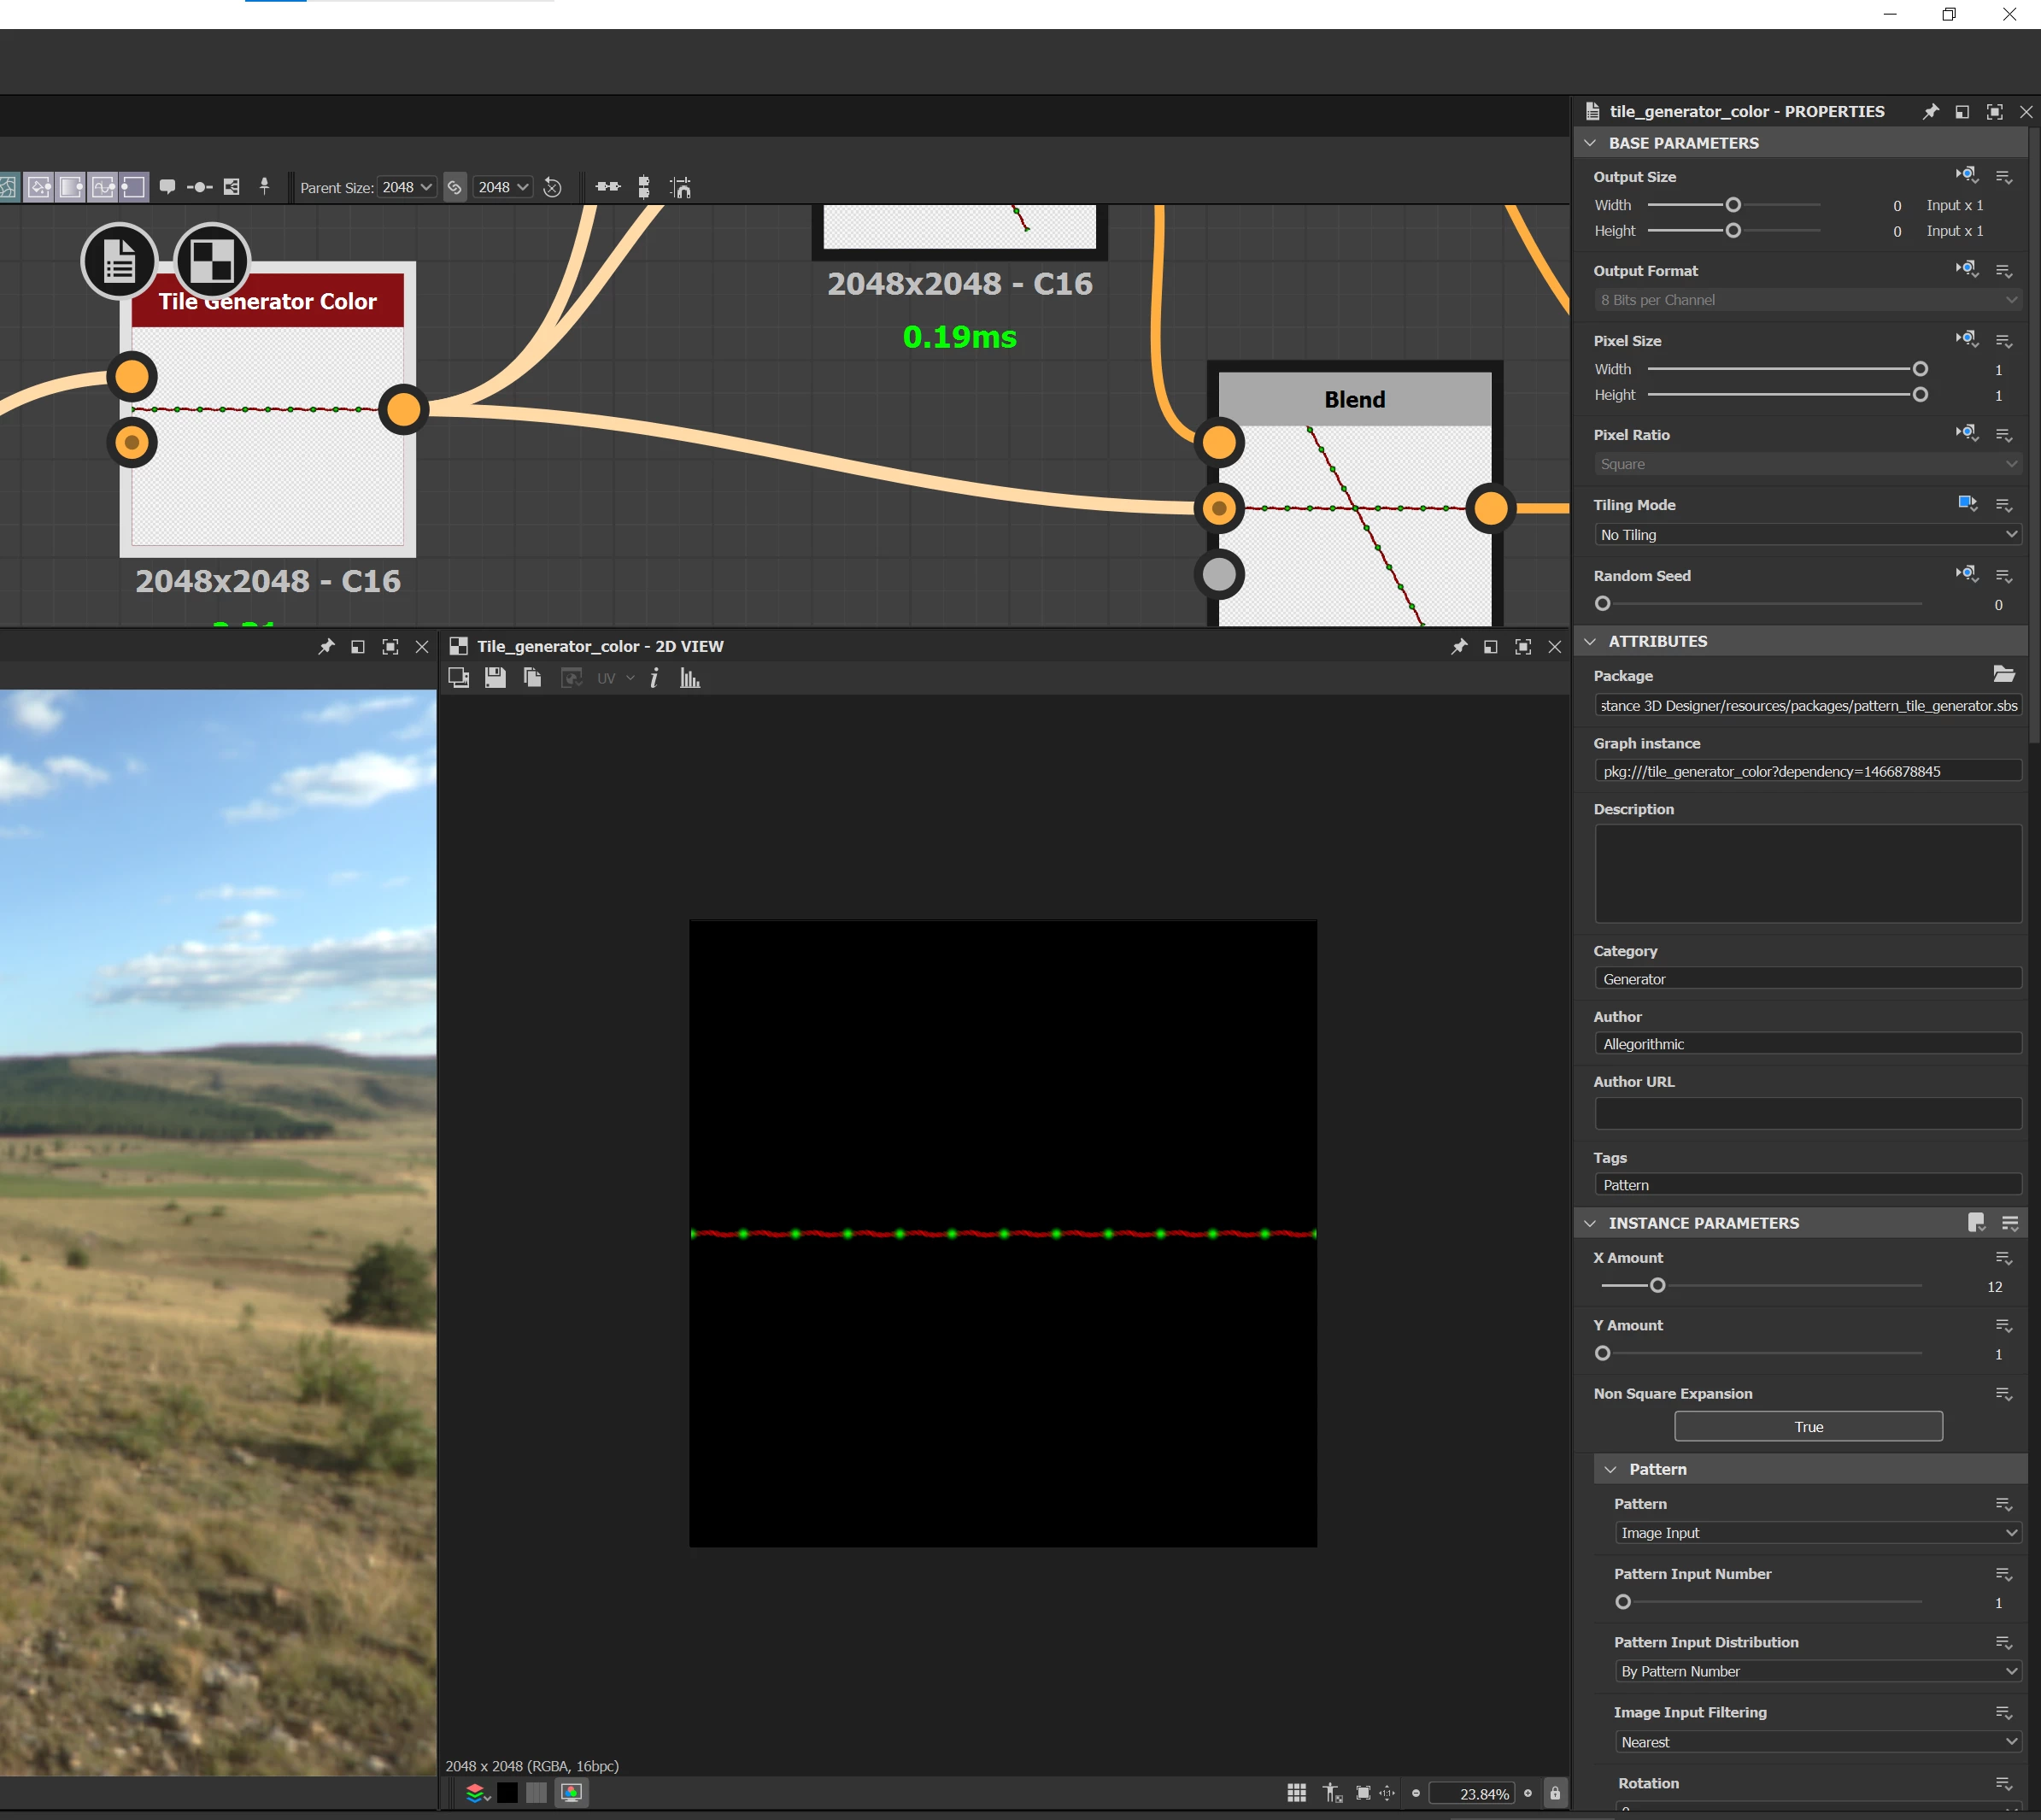Click the fit to view icon in 2D View
Screen dimensions: 2041x1820
pos(1363,1793)
